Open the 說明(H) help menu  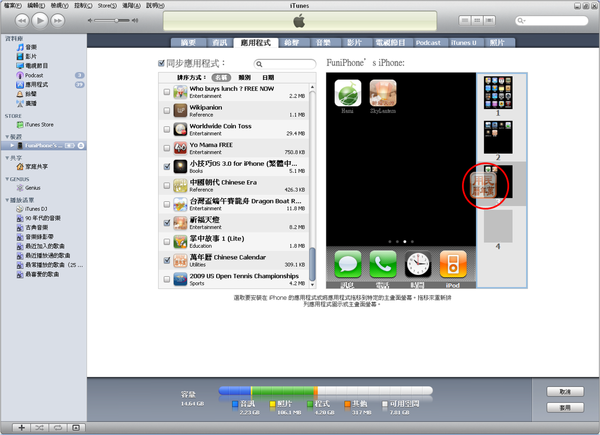point(155,5)
